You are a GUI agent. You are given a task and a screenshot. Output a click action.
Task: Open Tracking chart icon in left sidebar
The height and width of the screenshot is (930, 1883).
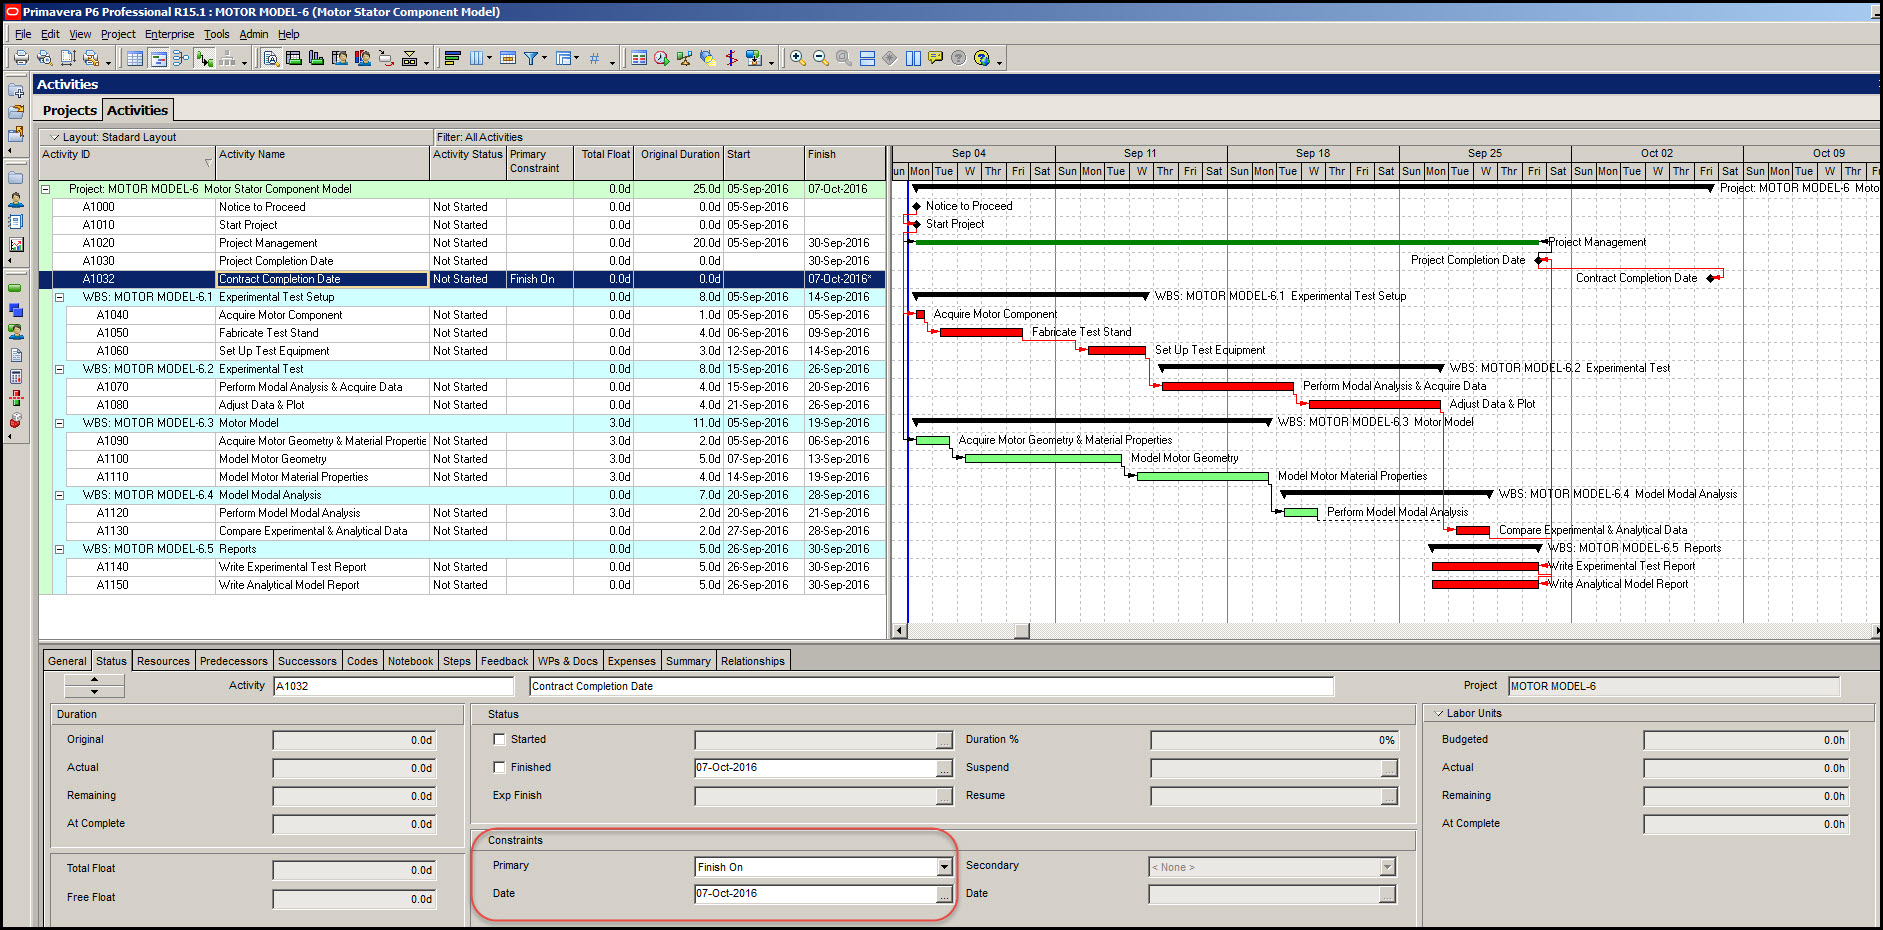[x=16, y=245]
